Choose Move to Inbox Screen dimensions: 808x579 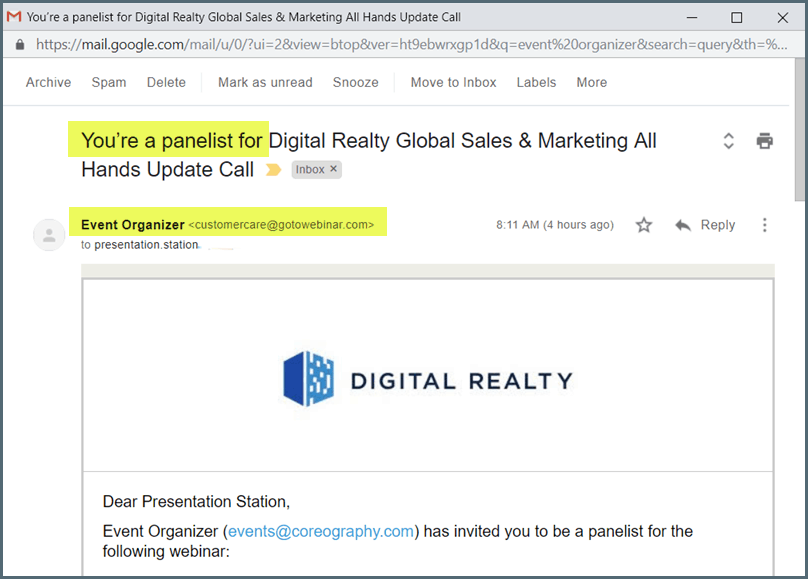click(x=453, y=82)
